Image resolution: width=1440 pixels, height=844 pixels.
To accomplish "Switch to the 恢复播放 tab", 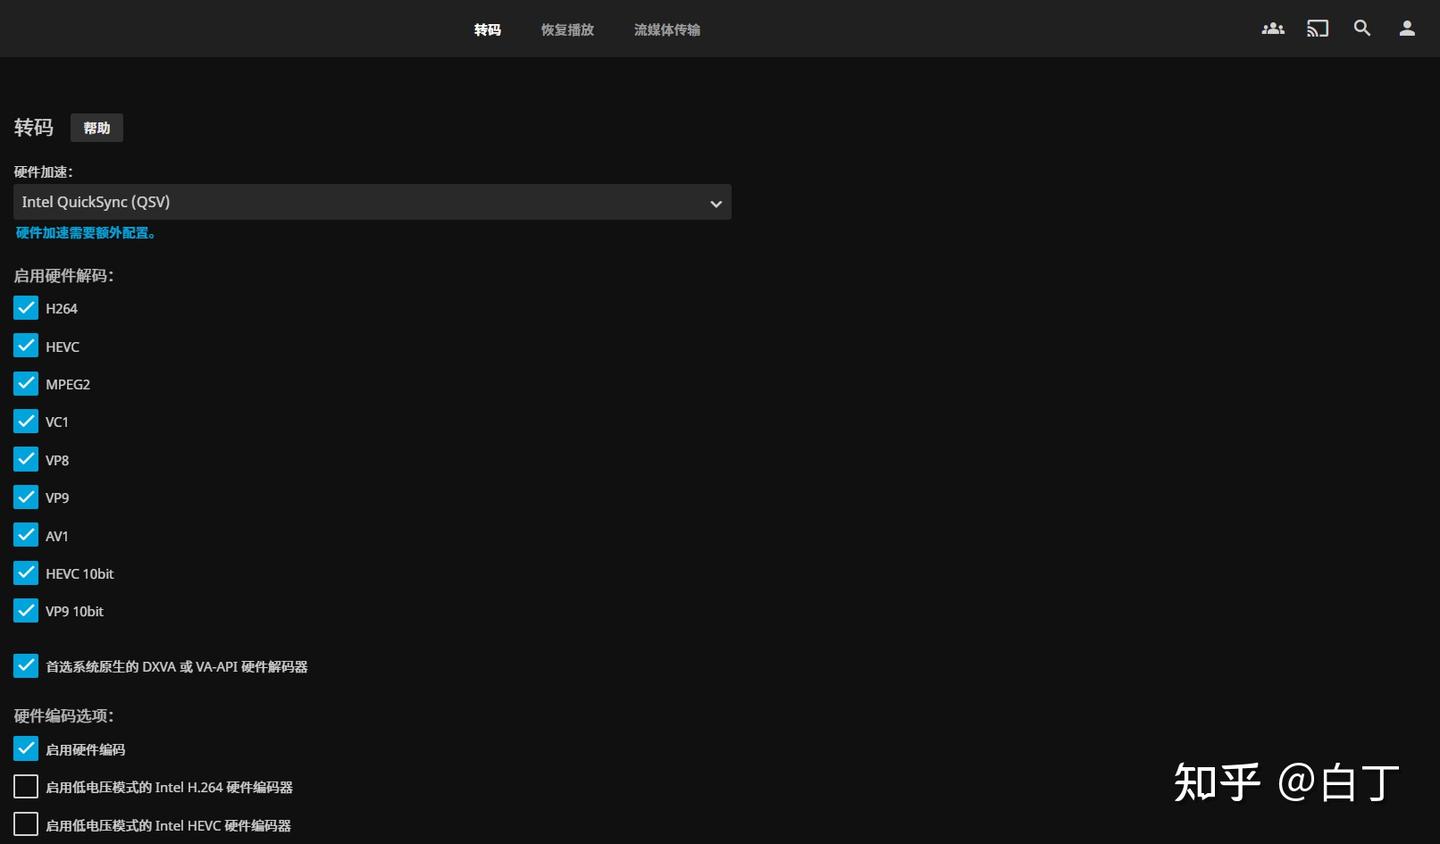I will [567, 30].
